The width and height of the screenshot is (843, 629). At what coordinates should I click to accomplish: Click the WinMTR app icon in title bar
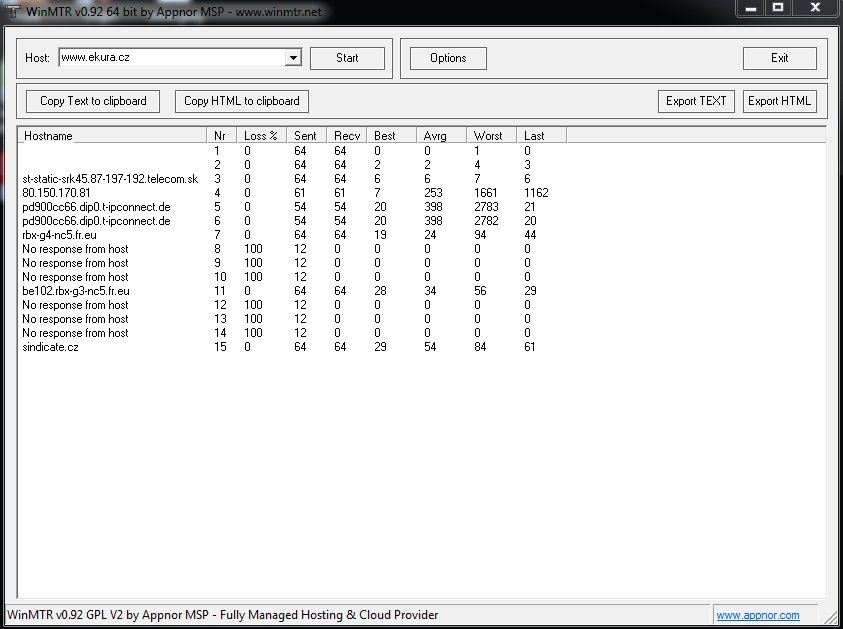tap(14, 9)
